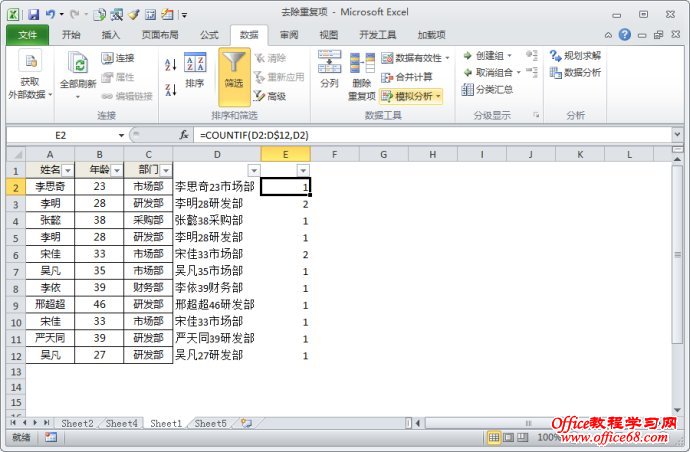Click the Refresh All (全部刷新) icon

point(77,62)
